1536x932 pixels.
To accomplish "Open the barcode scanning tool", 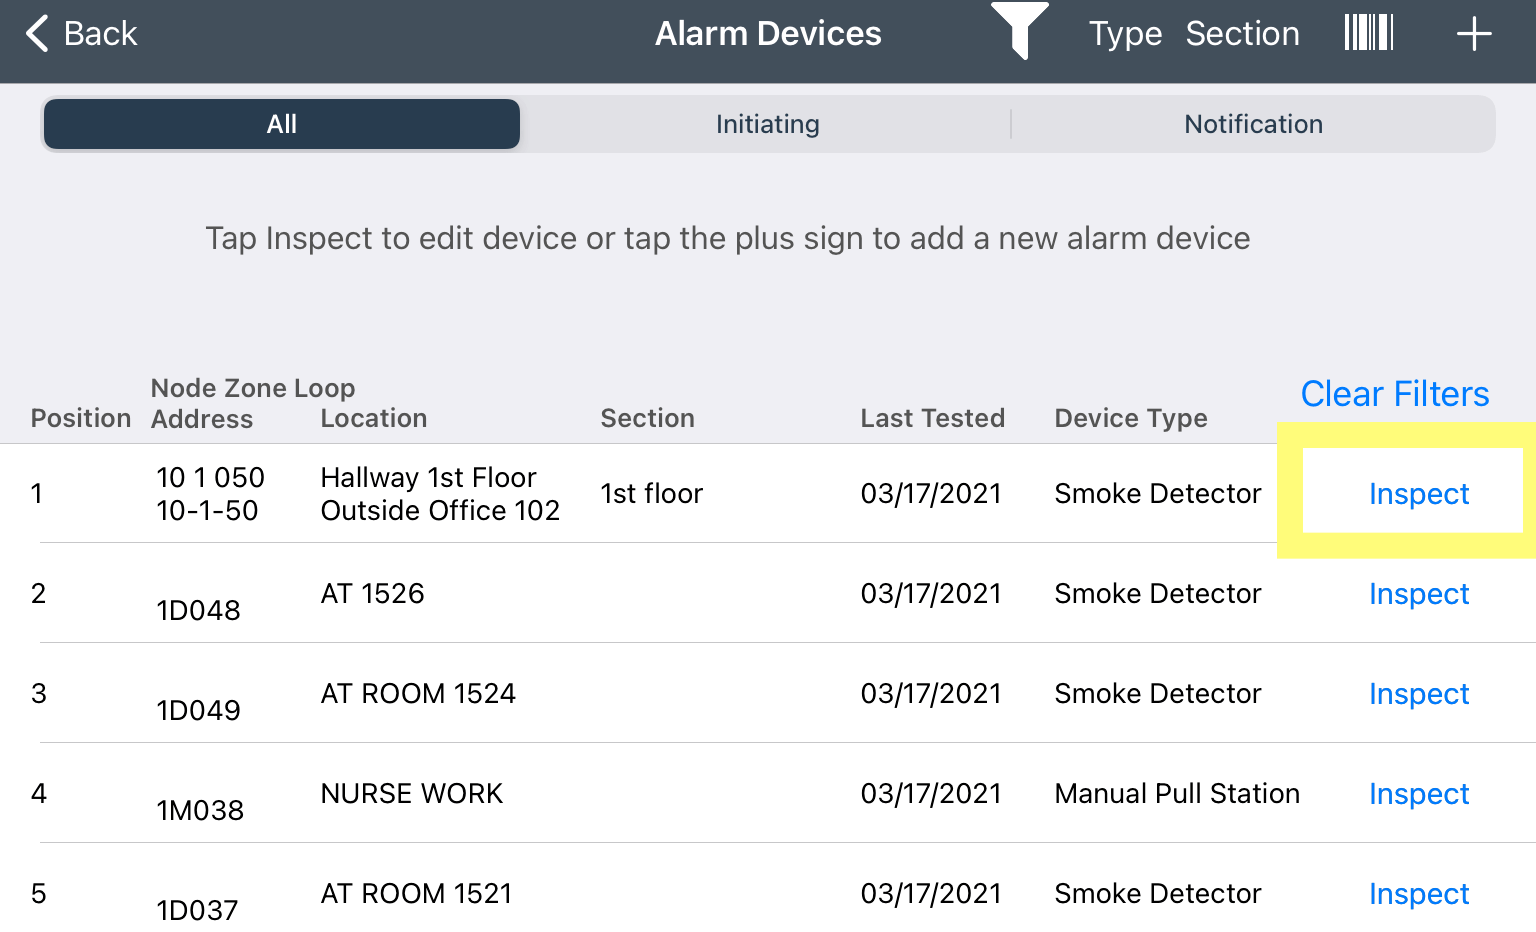I will (1368, 32).
